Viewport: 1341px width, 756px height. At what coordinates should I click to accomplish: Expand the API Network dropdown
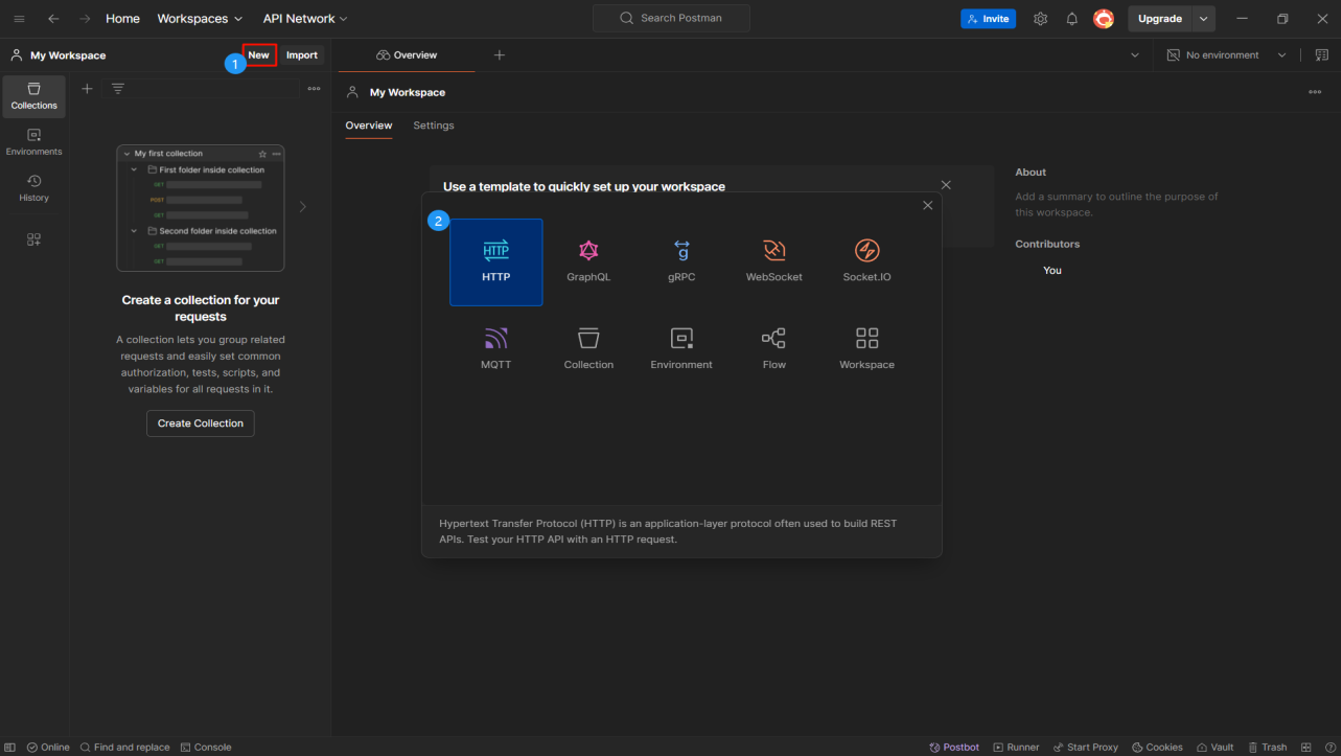(x=305, y=19)
